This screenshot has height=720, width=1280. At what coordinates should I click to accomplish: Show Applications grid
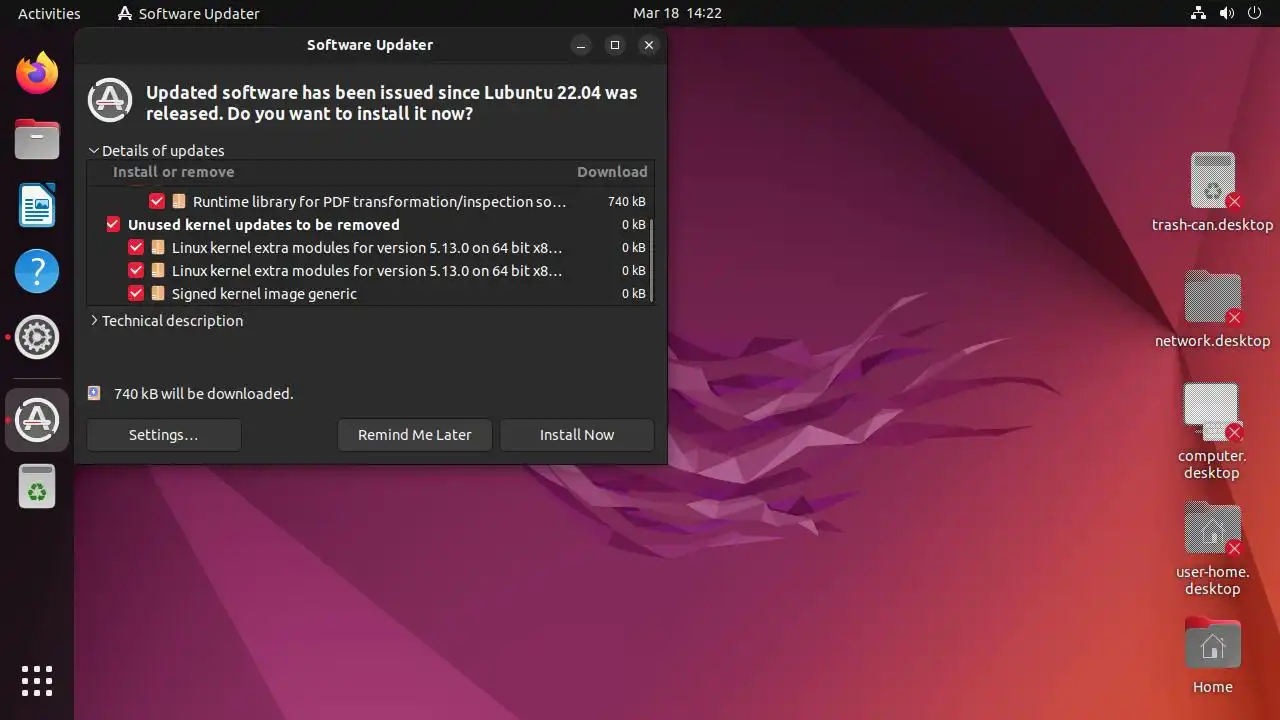point(37,681)
